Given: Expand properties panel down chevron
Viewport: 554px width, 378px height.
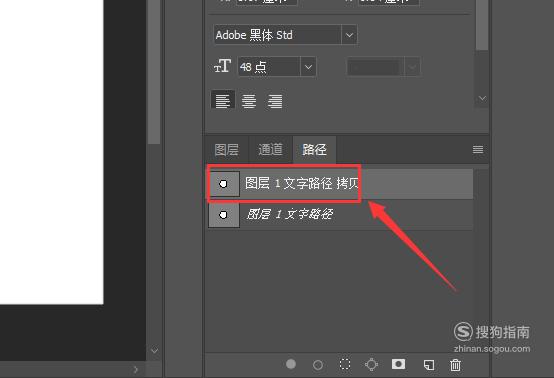Looking at the screenshot, I should [x=482, y=98].
